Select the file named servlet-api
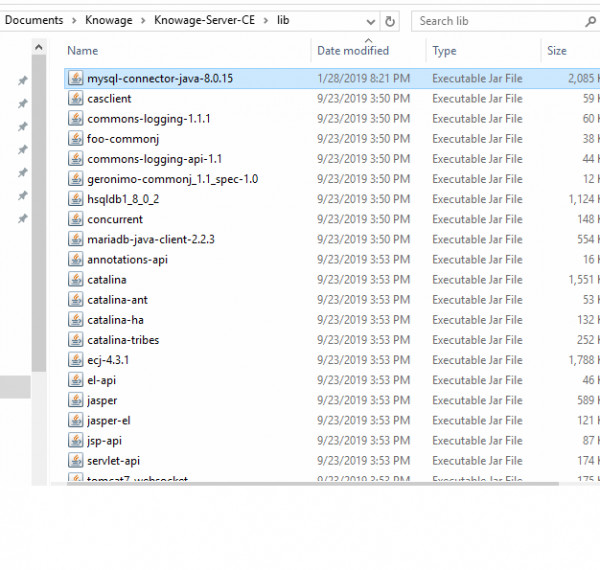Viewport: 600px width, 570px height. pos(113,461)
